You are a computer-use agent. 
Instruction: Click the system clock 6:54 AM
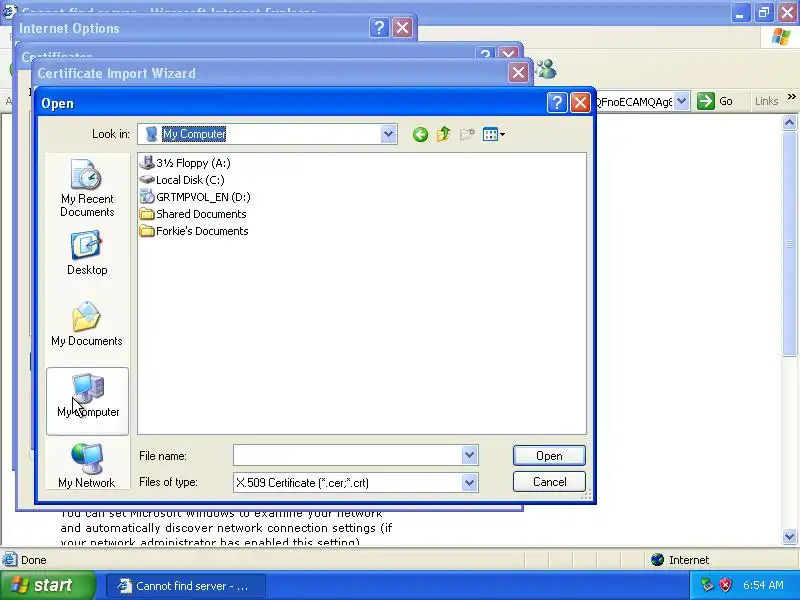click(x=763, y=585)
